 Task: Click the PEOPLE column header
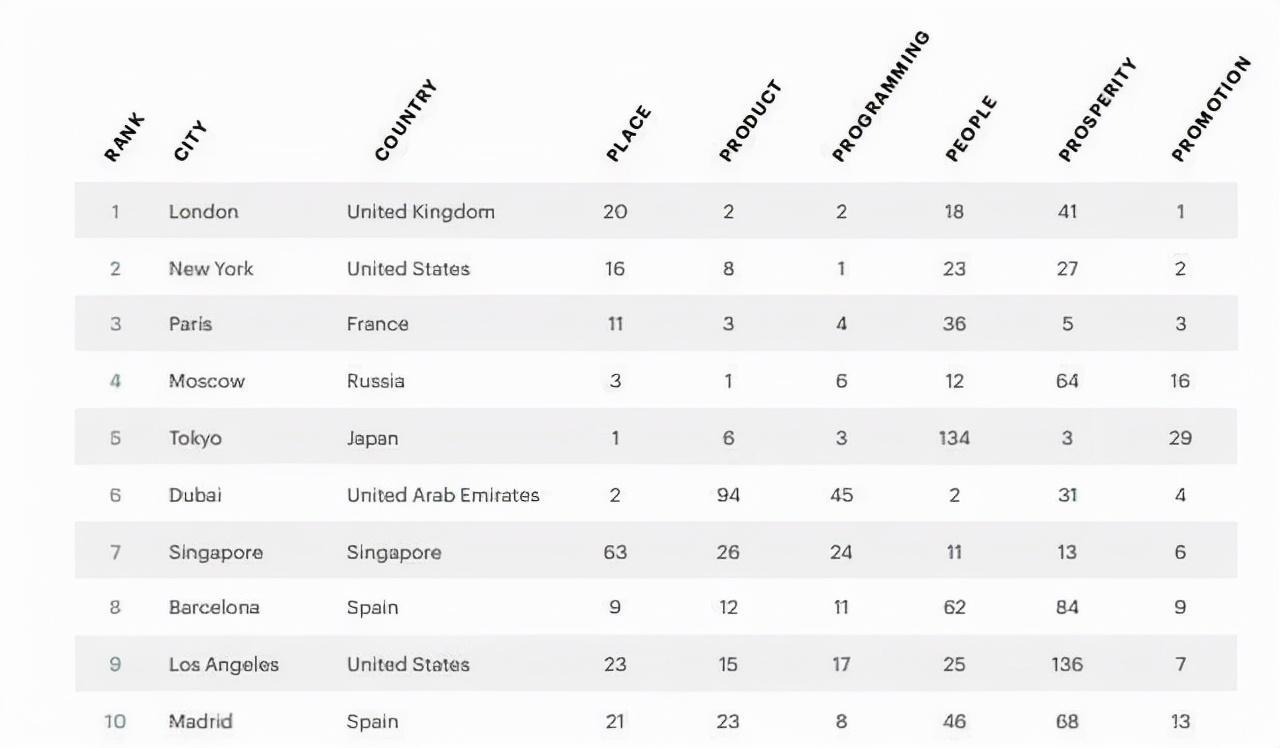[971, 128]
